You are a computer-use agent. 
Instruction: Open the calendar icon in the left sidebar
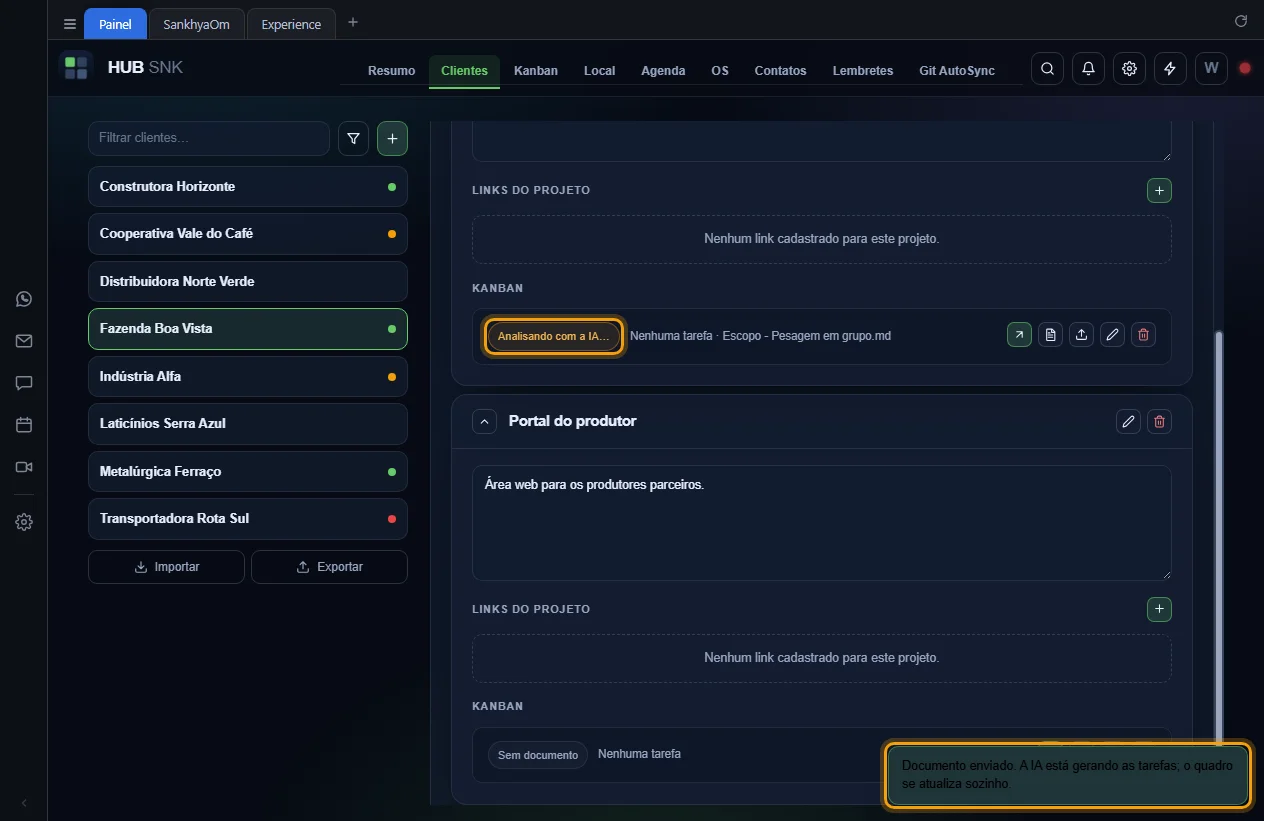(x=24, y=425)
